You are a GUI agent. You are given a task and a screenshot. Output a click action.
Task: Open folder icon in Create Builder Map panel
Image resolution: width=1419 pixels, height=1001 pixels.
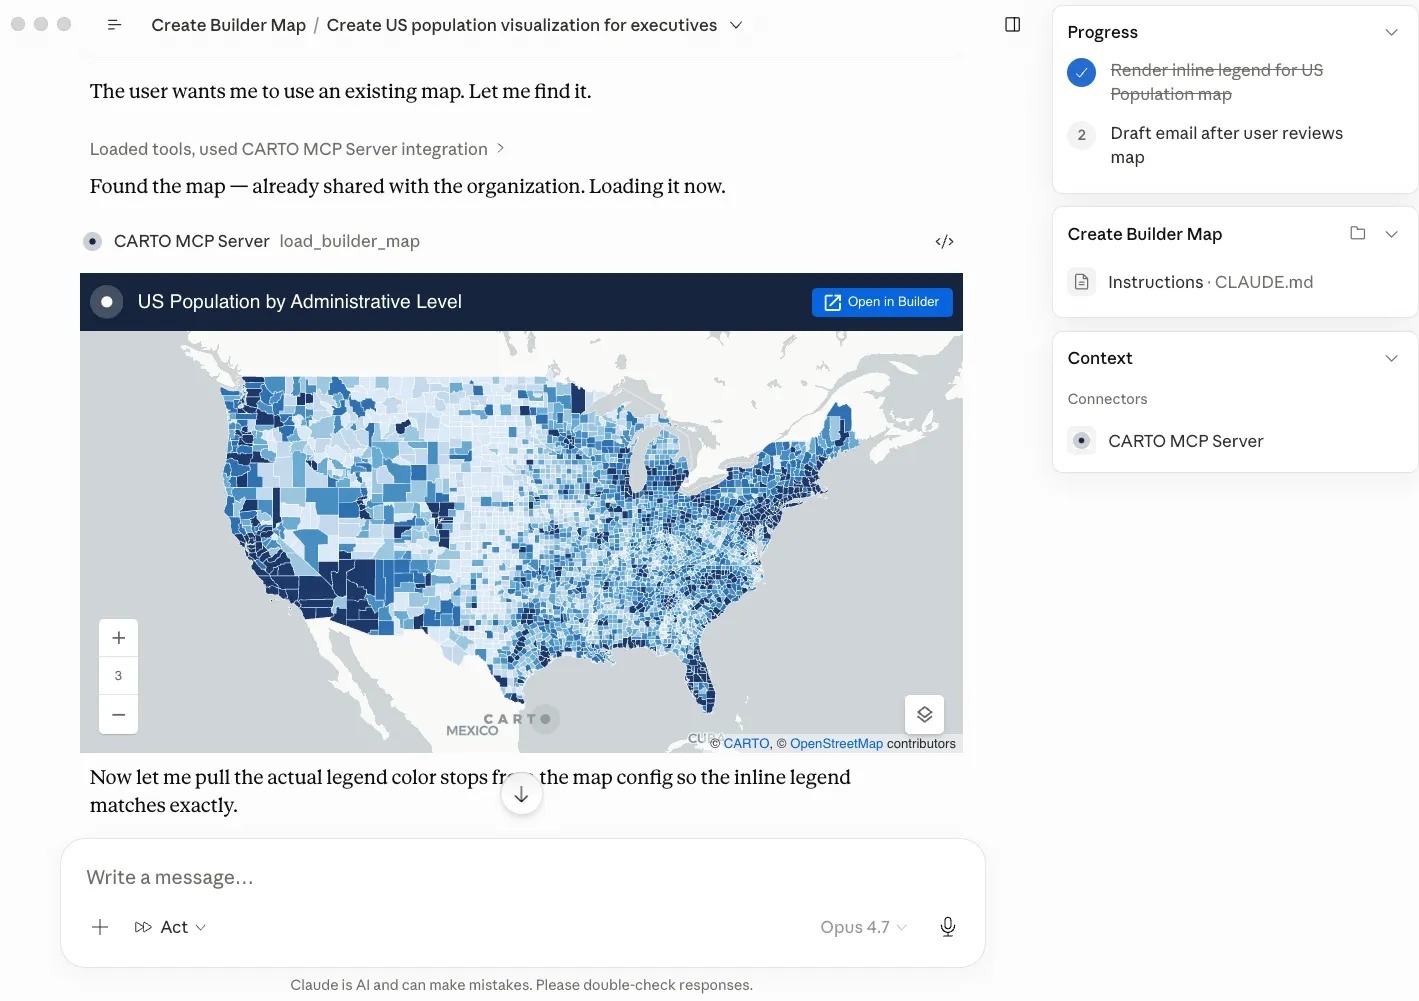coord(1357,233)
